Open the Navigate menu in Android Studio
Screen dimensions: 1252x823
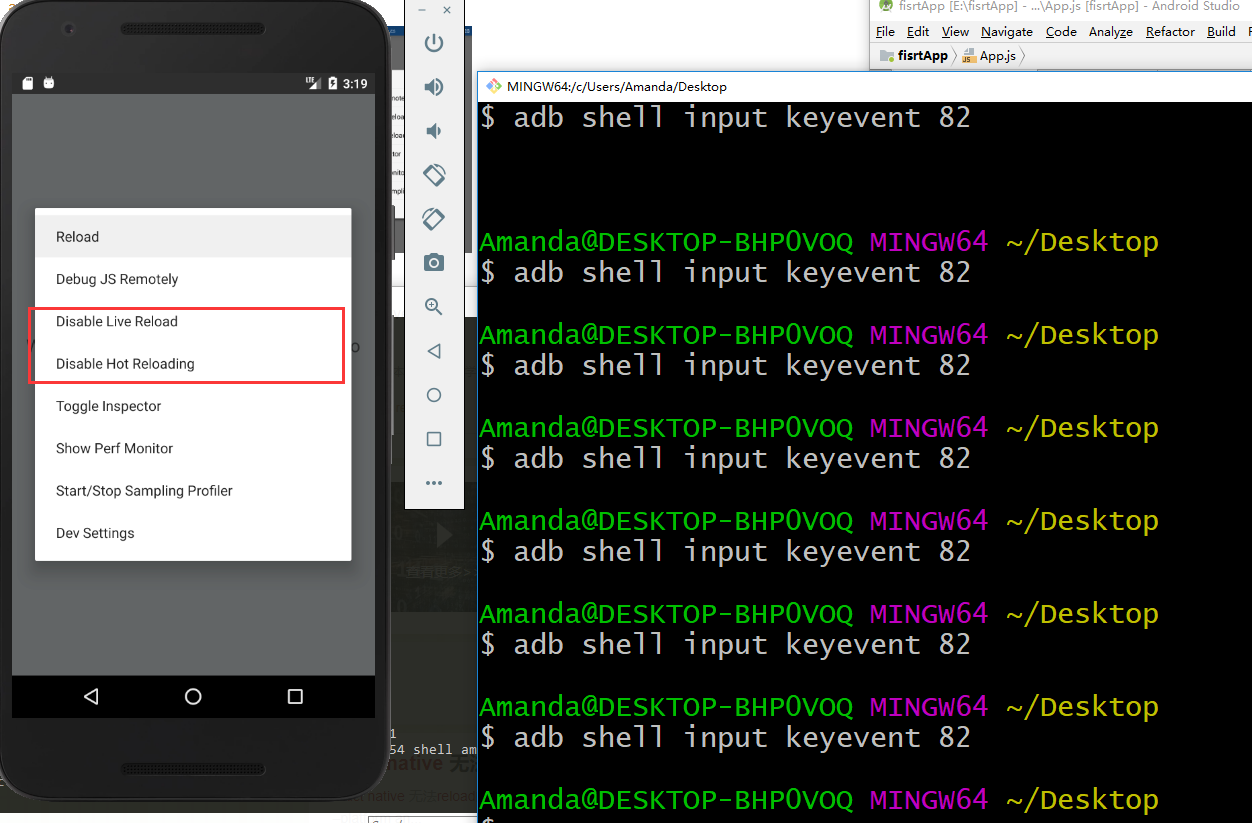[x=1006, y=32]
